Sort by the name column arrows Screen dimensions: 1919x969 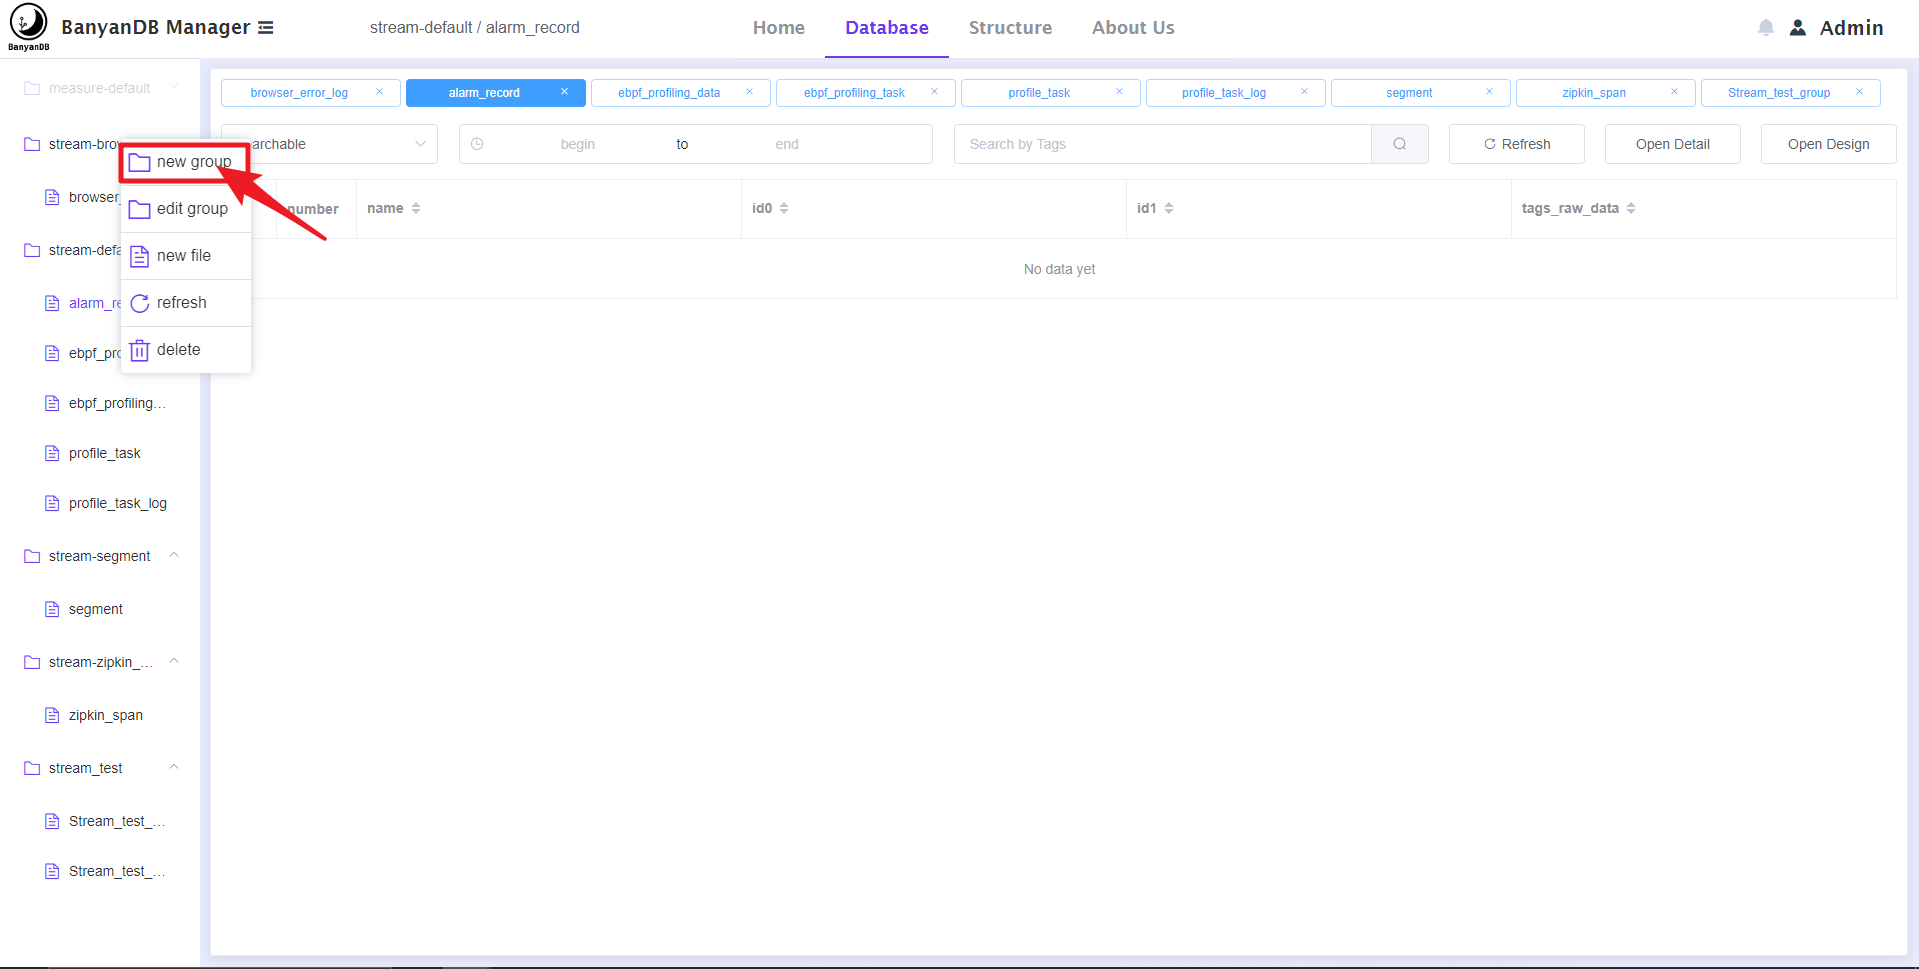[x=416, y=208]
